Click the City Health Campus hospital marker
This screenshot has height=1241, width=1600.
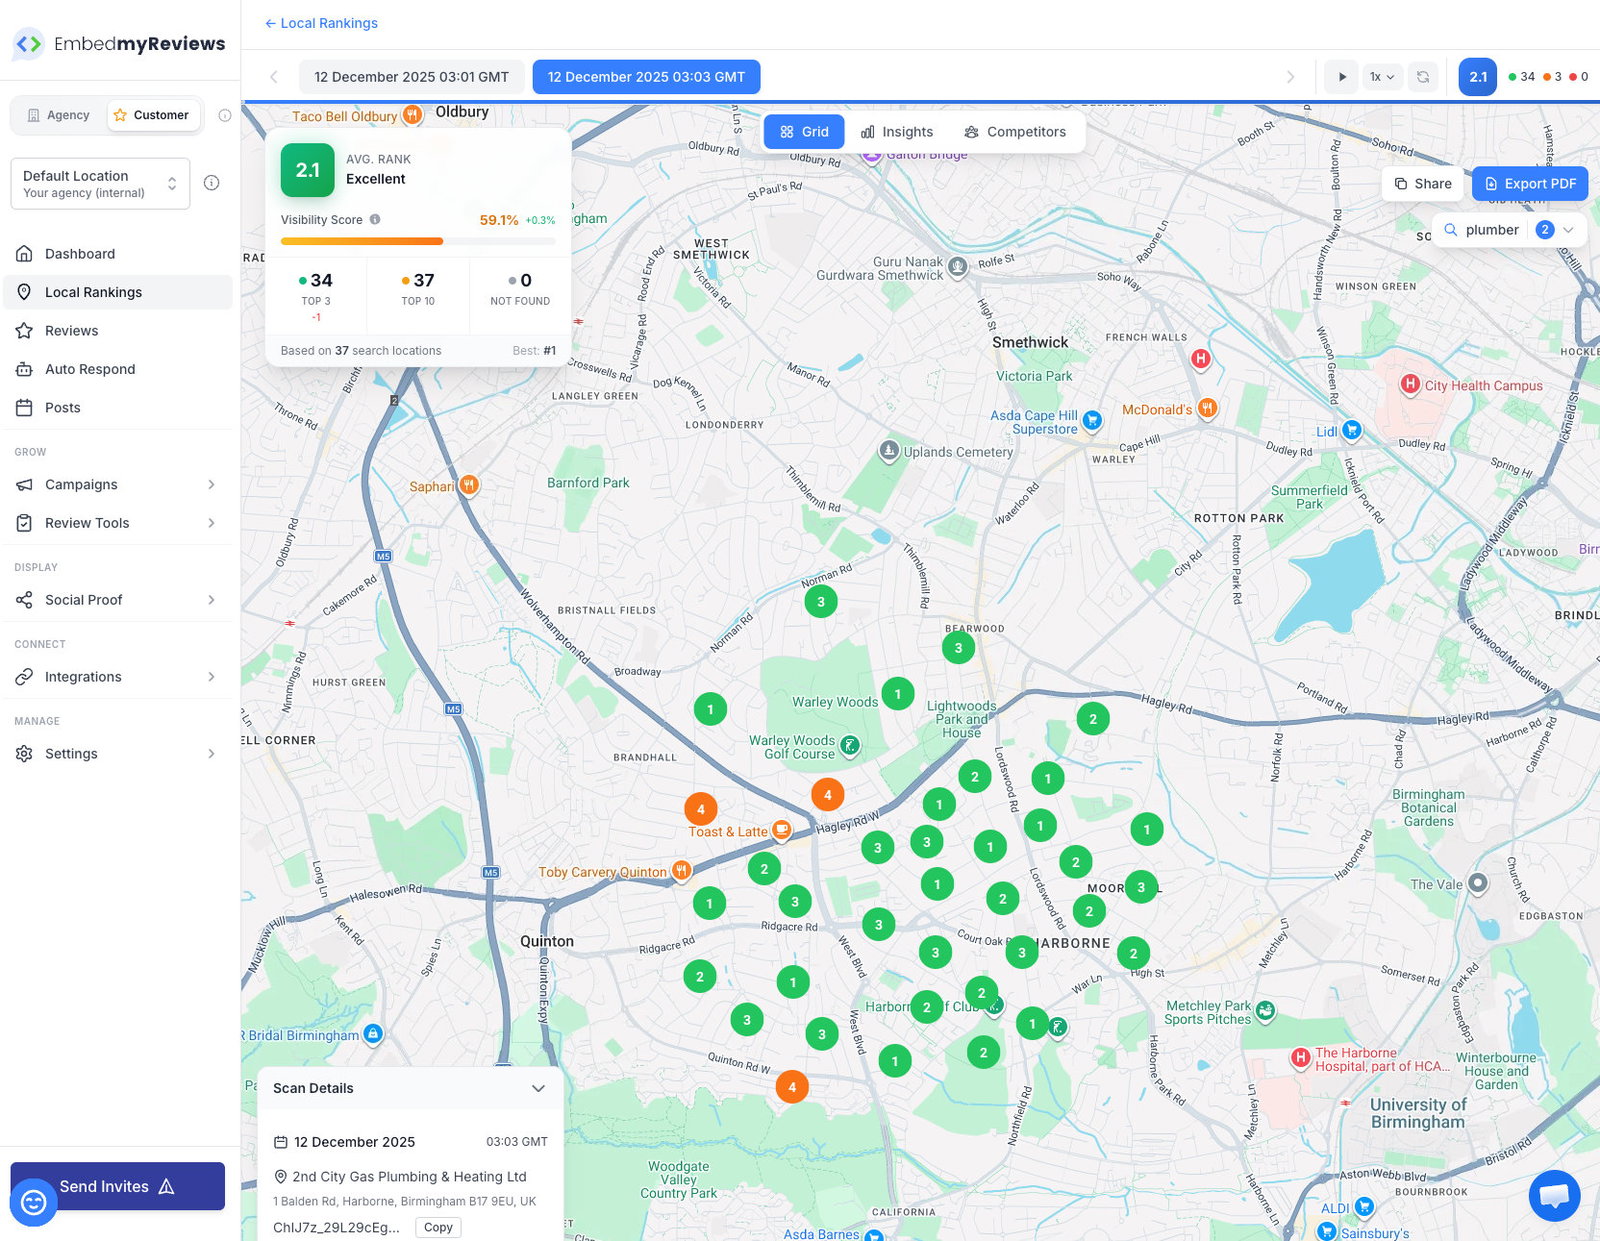pyautogui.click(x=1410, y=384)
